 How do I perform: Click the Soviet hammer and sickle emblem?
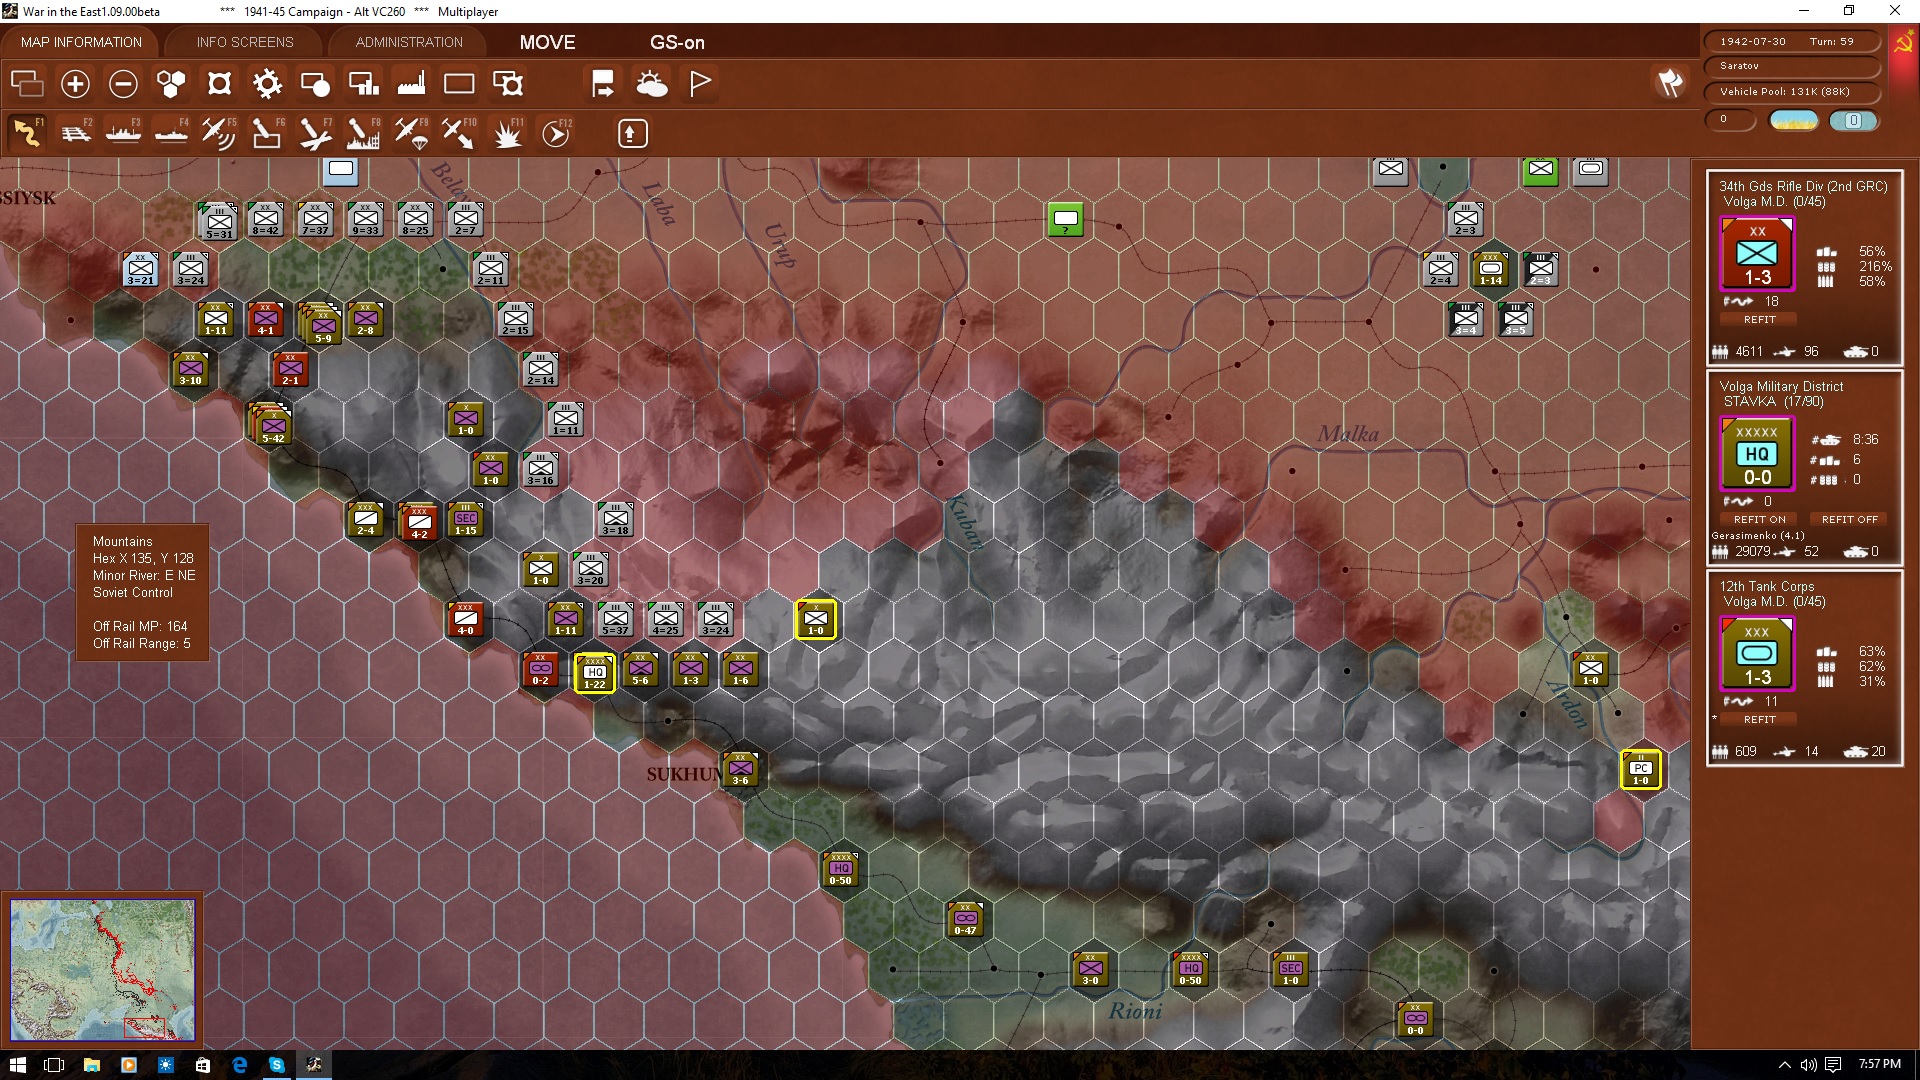(x=1903, y=42)
